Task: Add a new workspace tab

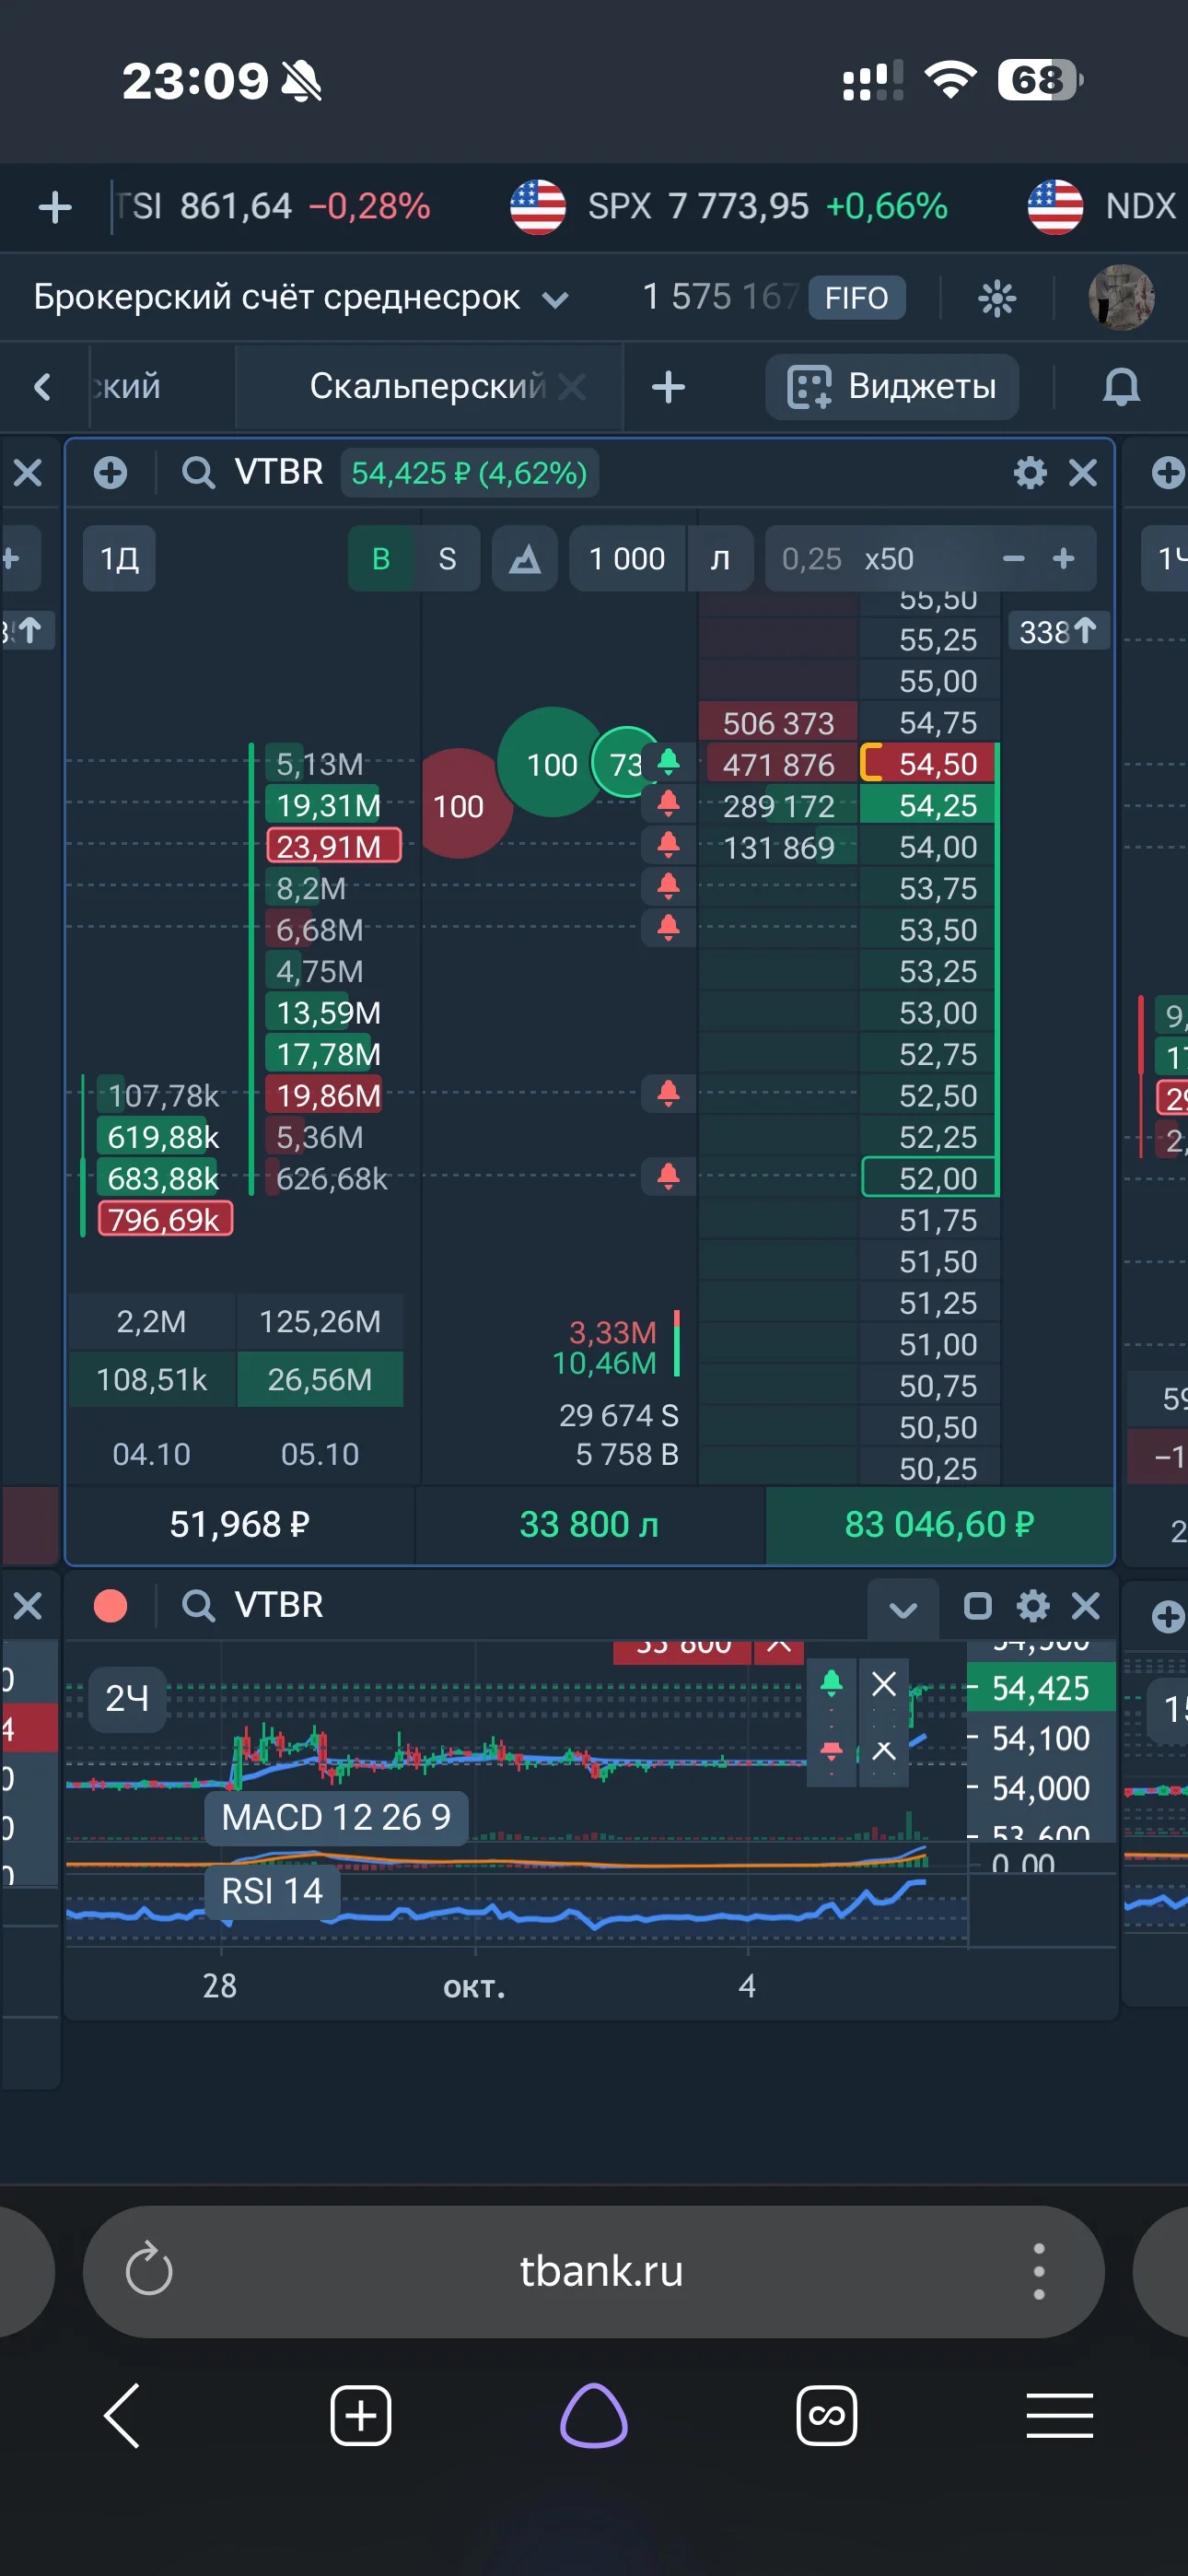Action: (668, 387)
